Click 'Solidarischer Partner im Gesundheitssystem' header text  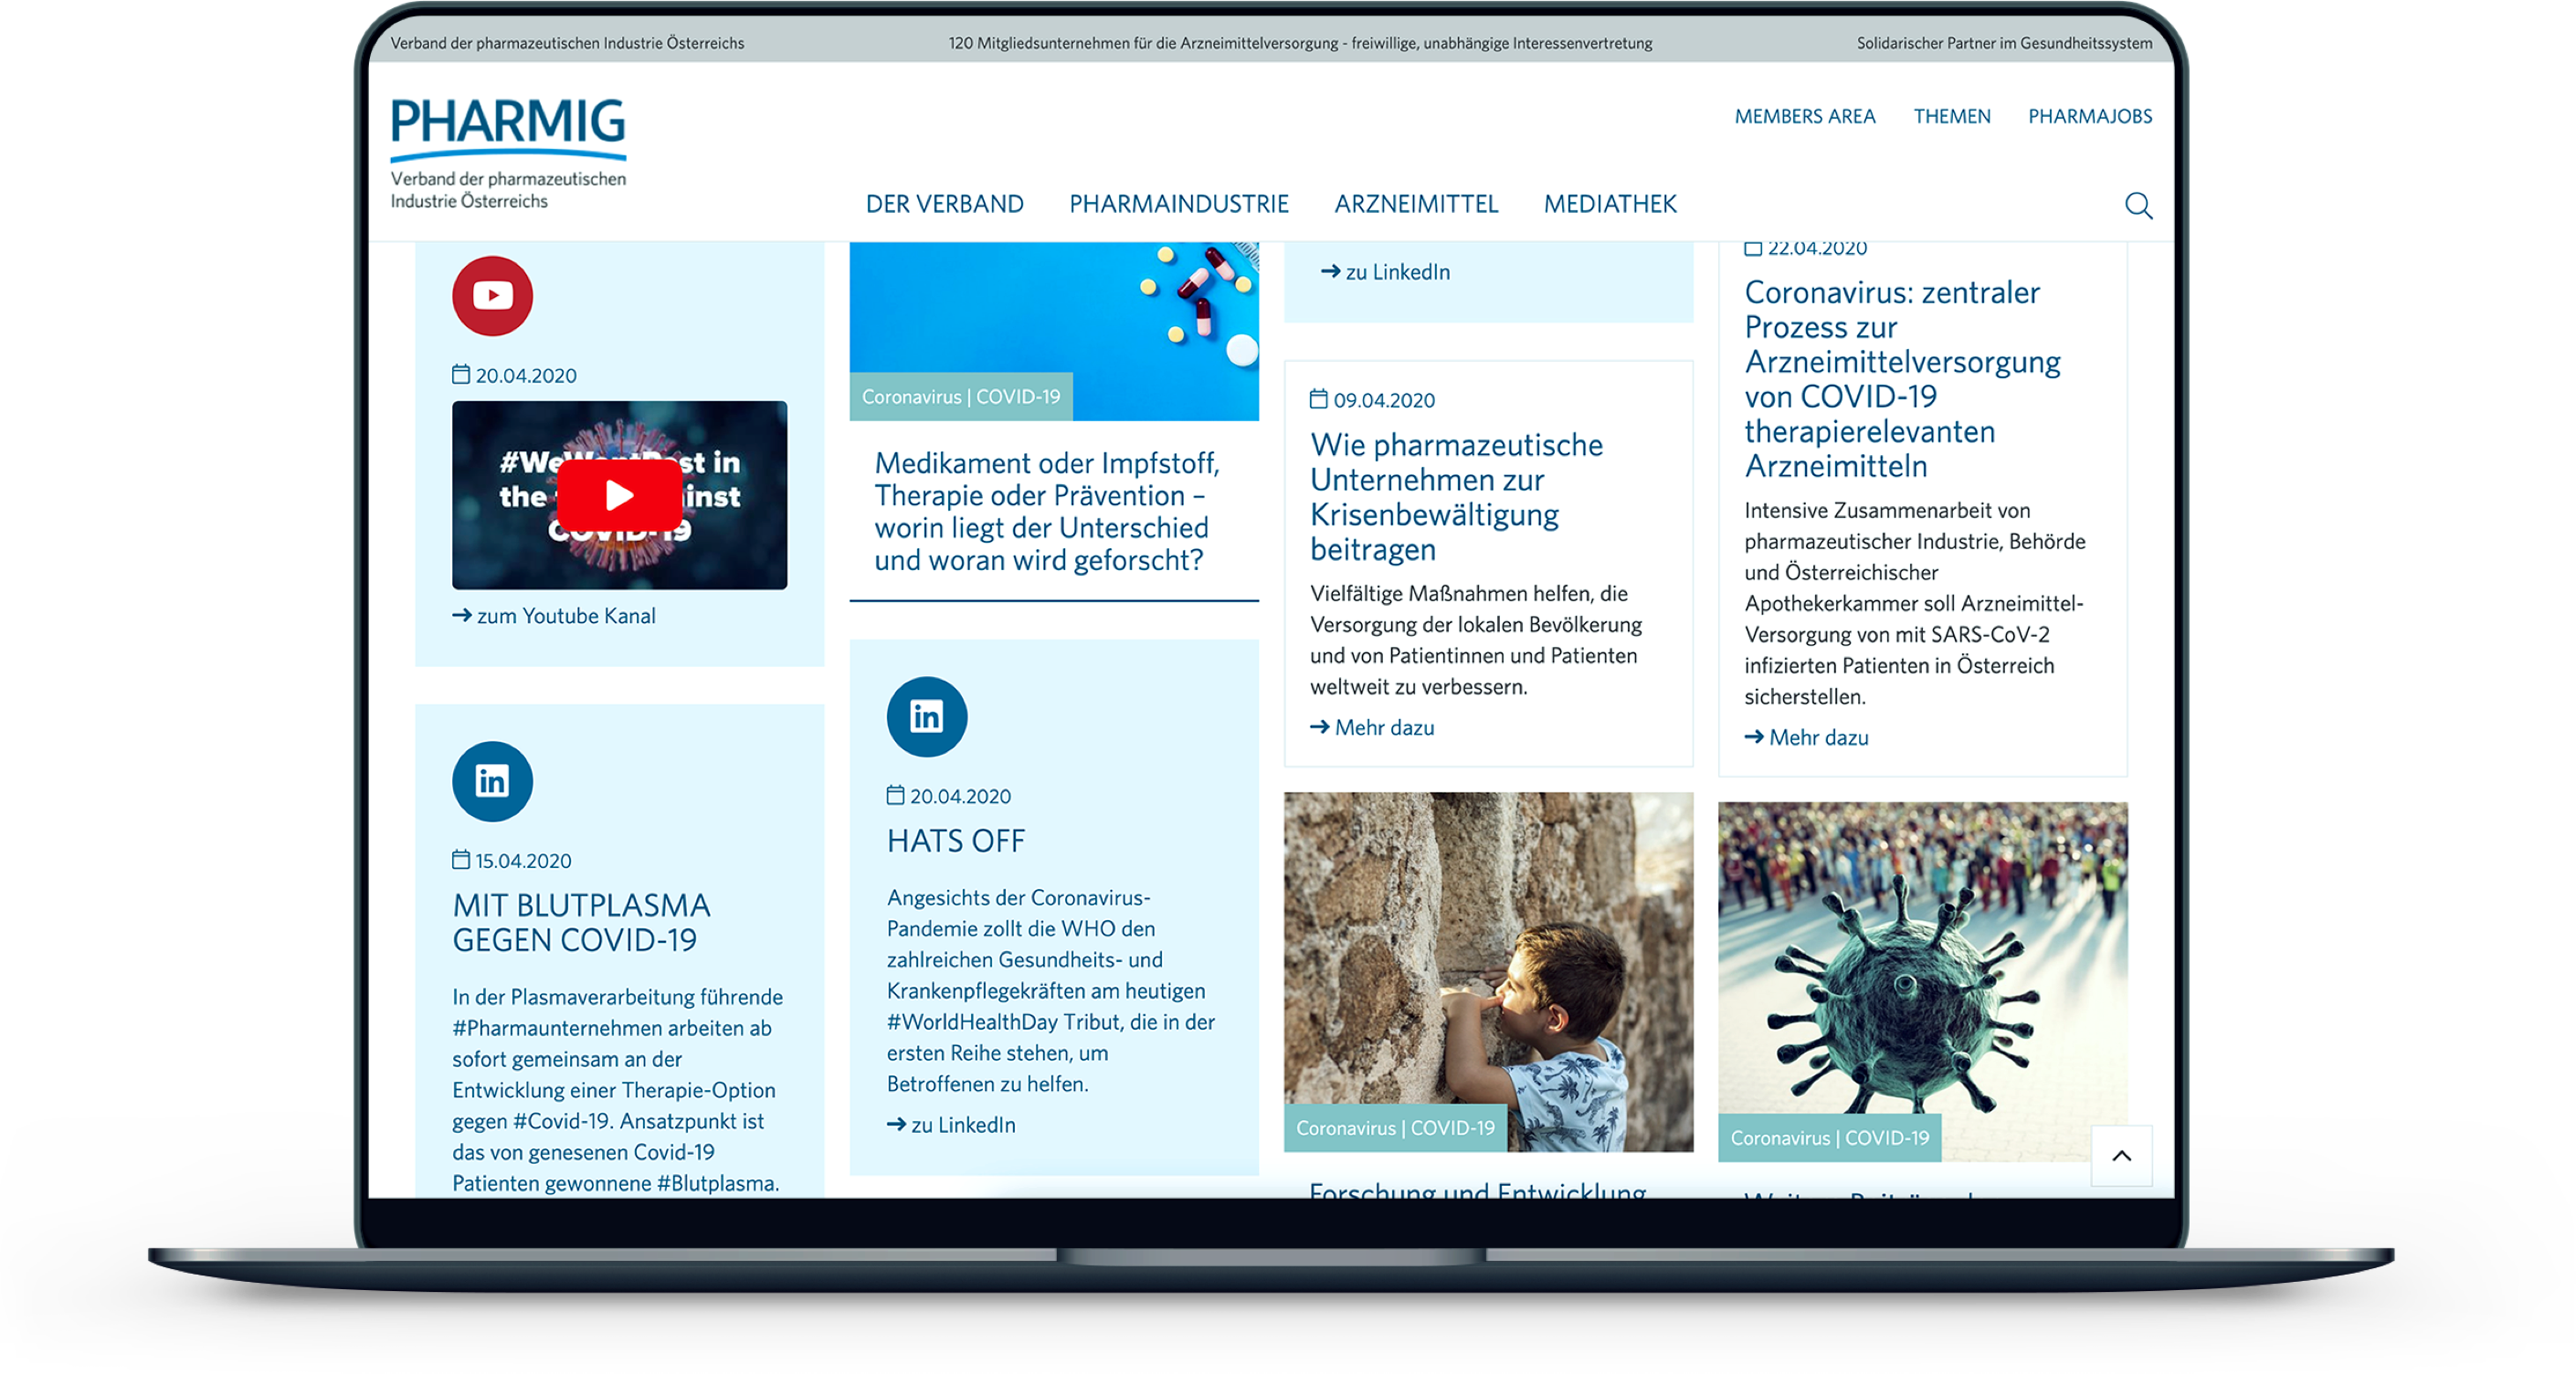[2004, 43]
